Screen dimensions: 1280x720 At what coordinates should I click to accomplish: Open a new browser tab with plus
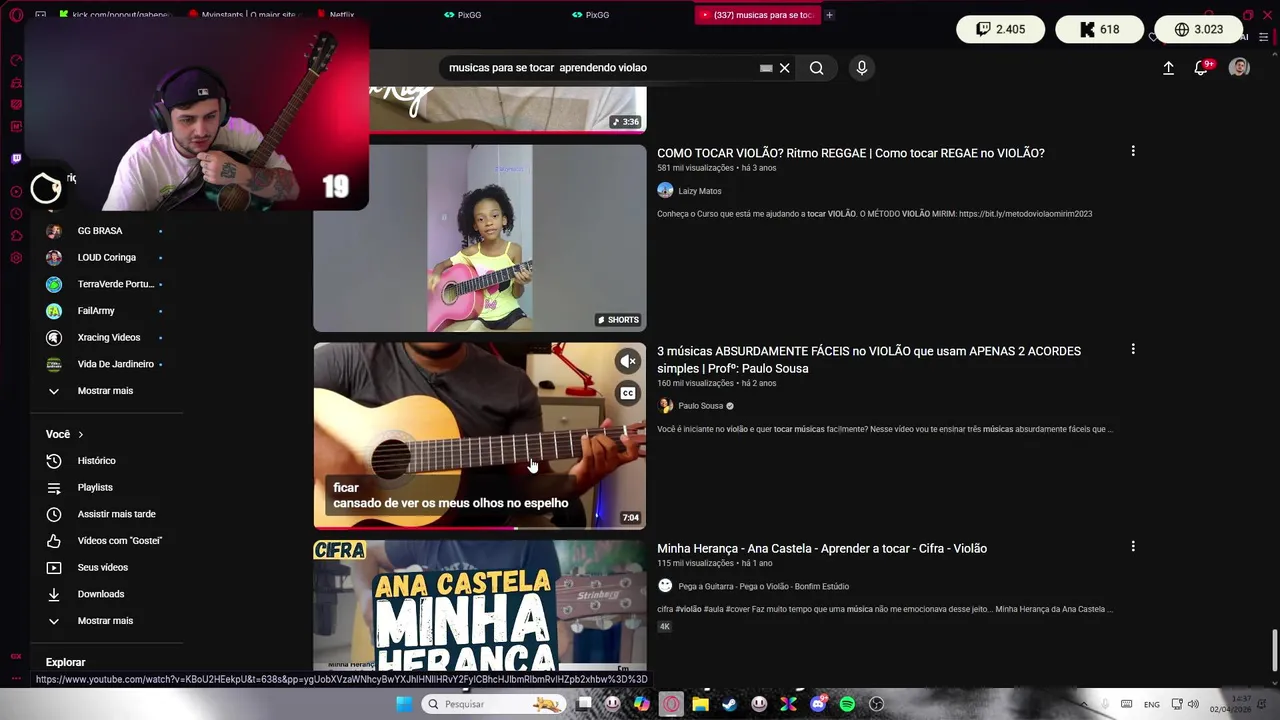pos(829,15)
